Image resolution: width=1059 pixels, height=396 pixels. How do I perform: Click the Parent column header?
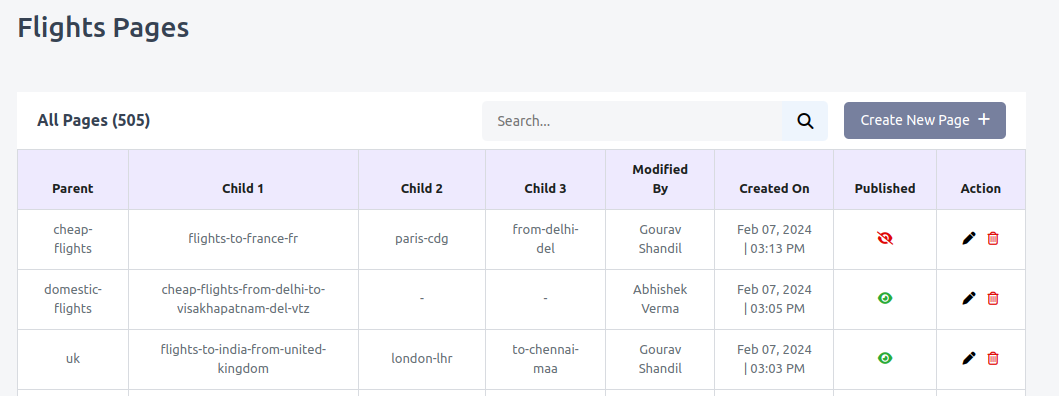(73, 189)
